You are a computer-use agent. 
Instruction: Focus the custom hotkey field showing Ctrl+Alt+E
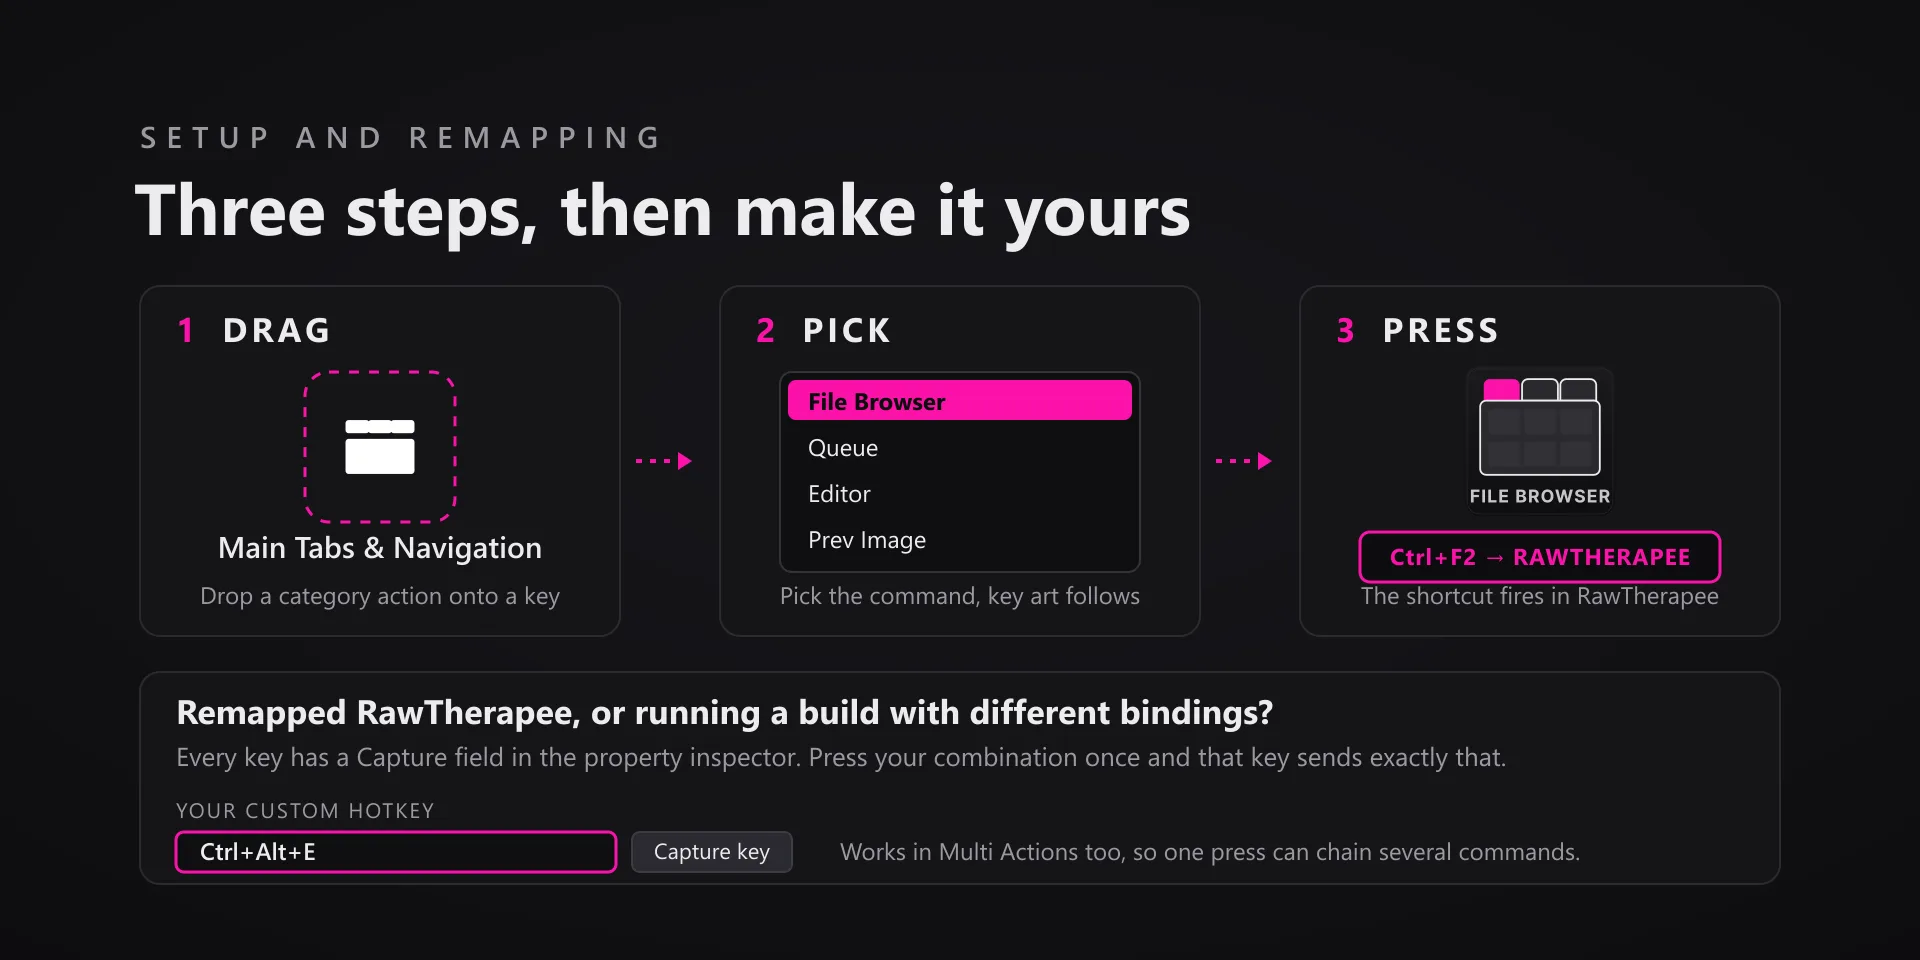click(x=396, y=852)
